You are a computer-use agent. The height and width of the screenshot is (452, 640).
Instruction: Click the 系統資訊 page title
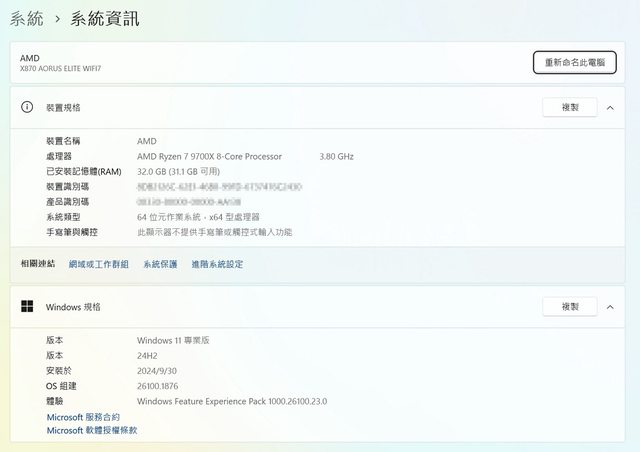(105, 19)
